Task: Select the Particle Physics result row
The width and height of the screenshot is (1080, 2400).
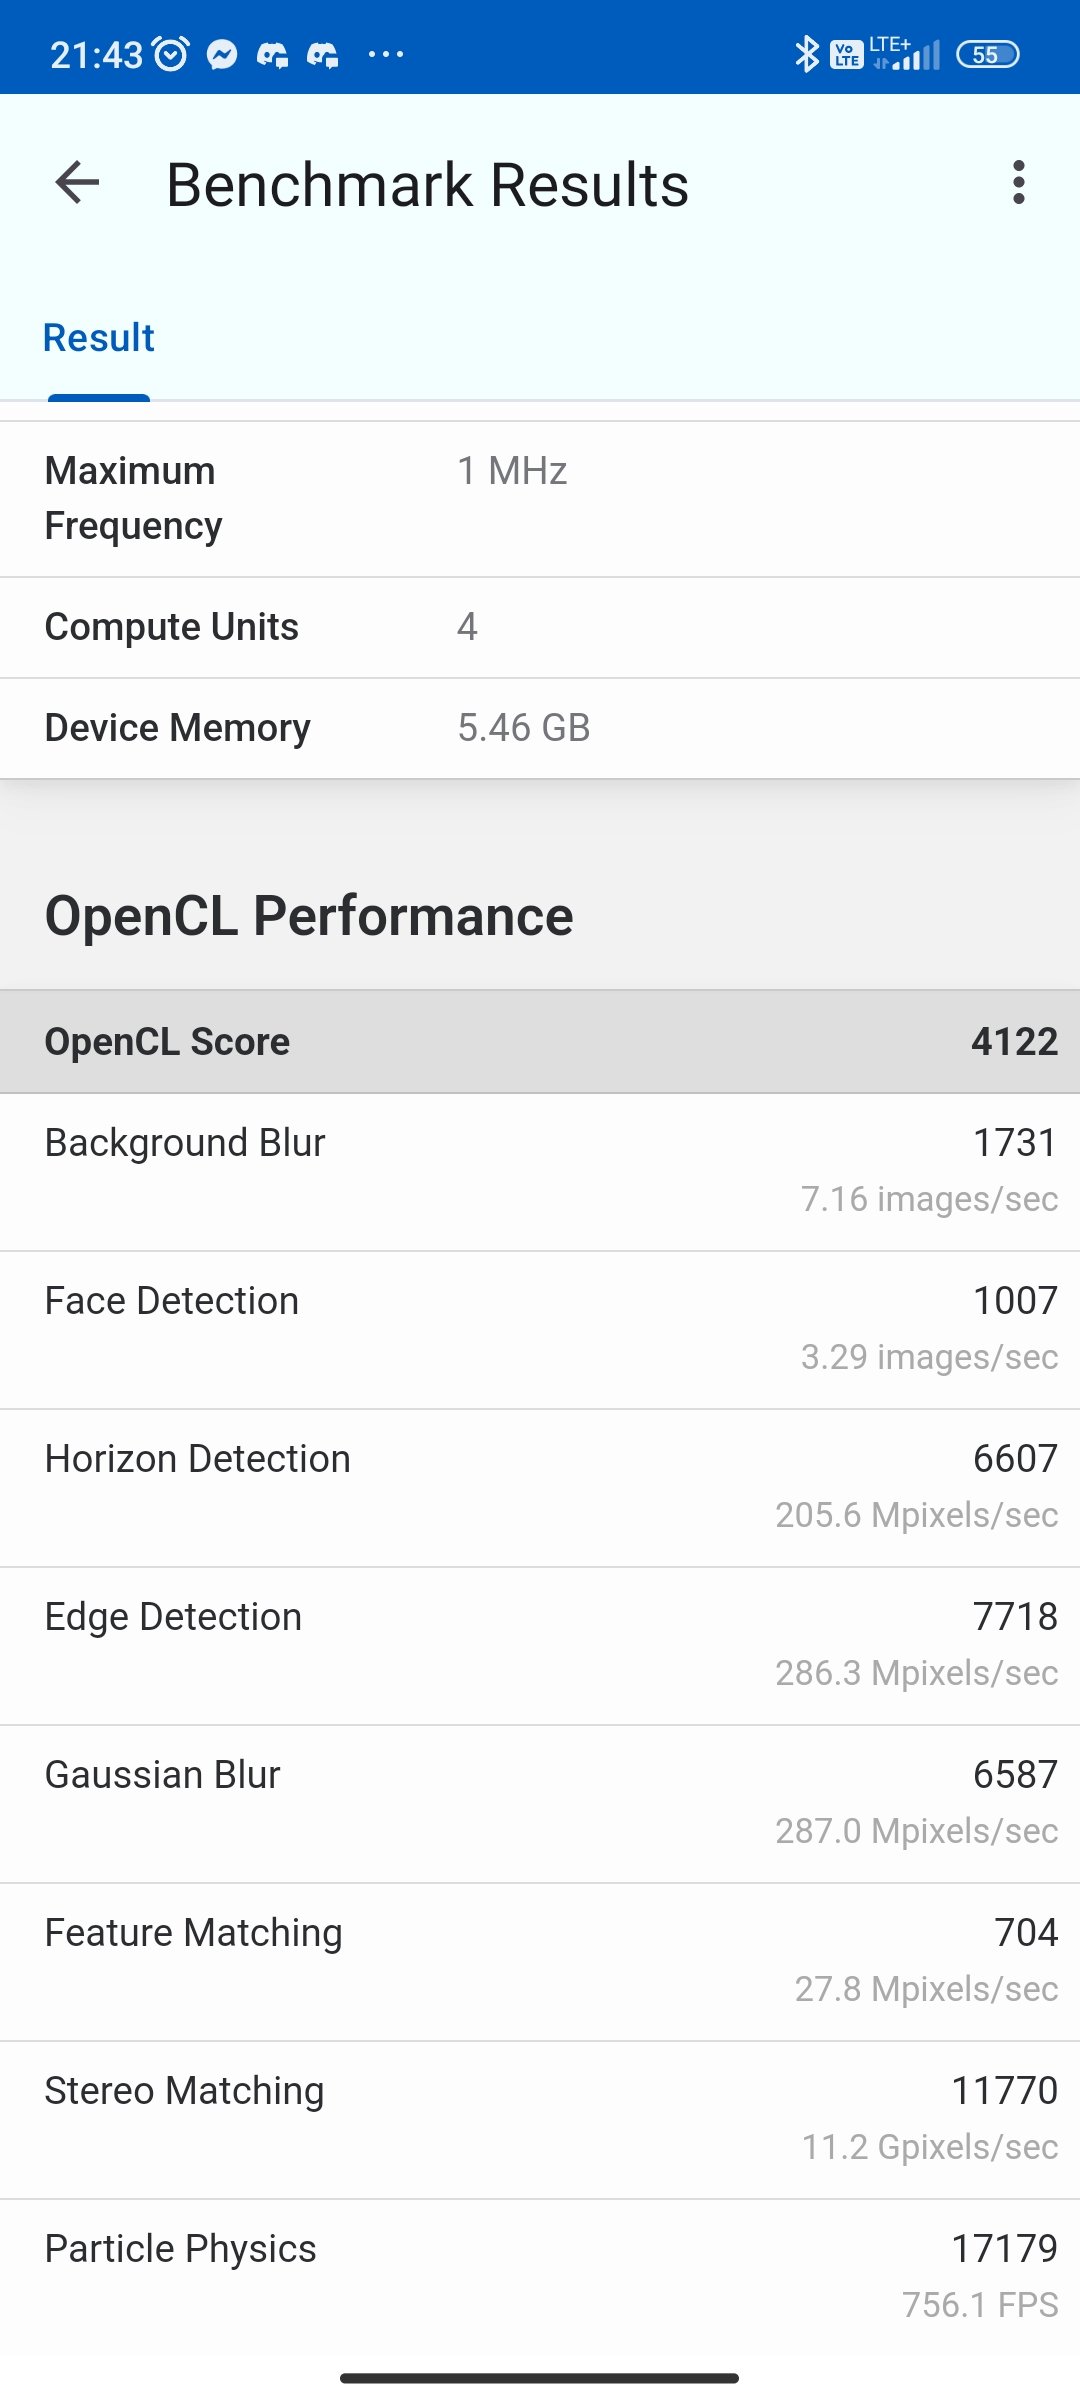Action: coord(540,2278)
